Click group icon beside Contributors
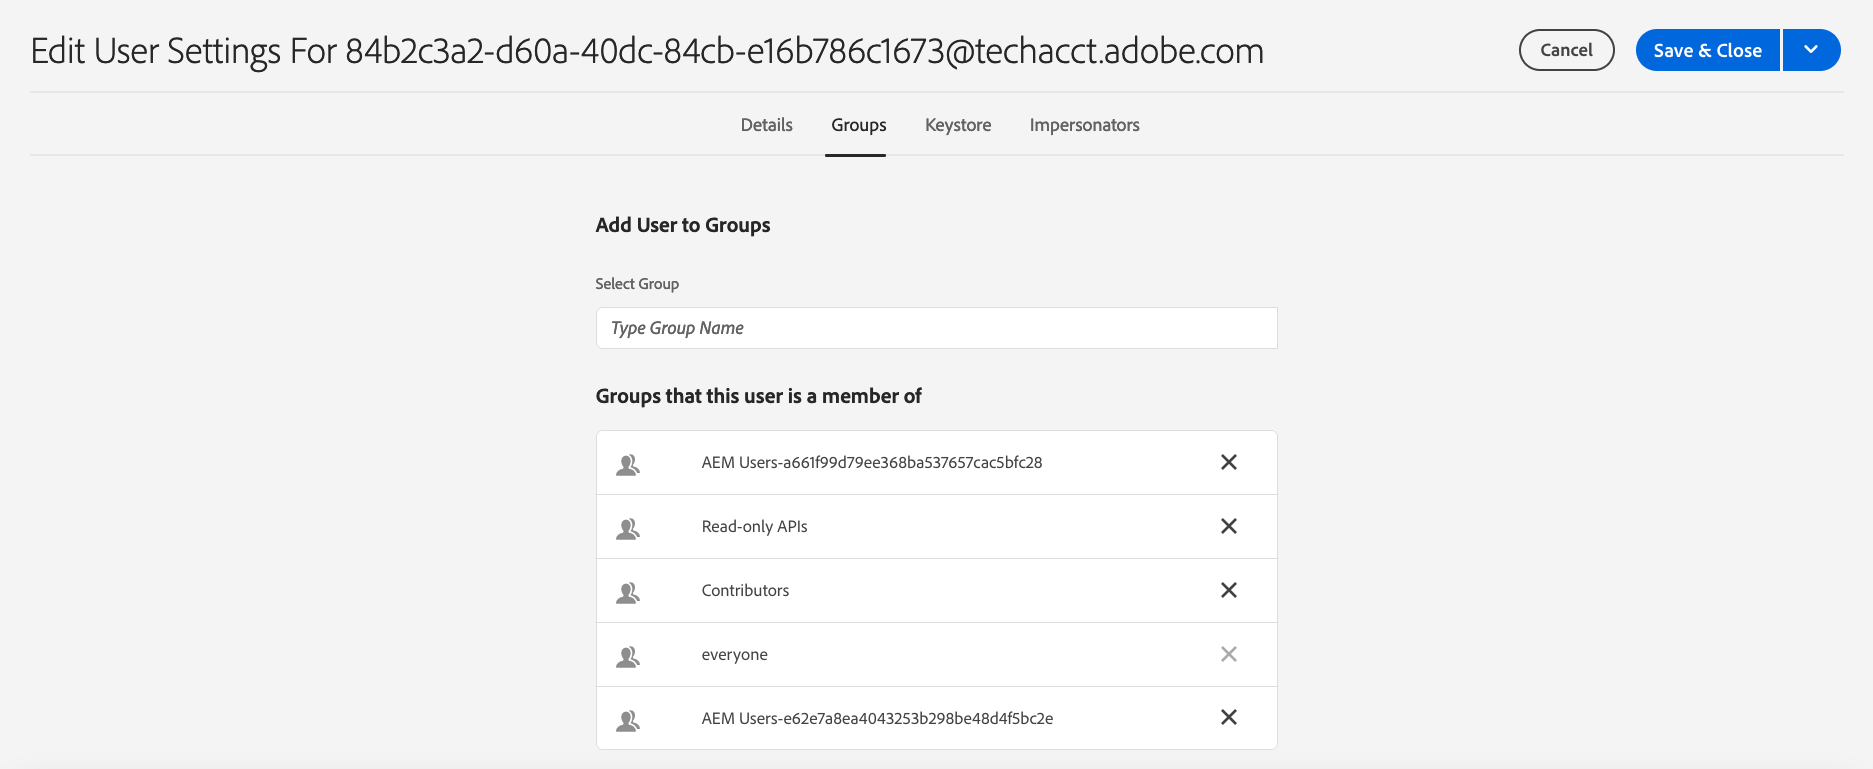Screen dimensions: 1873x769 628,592
